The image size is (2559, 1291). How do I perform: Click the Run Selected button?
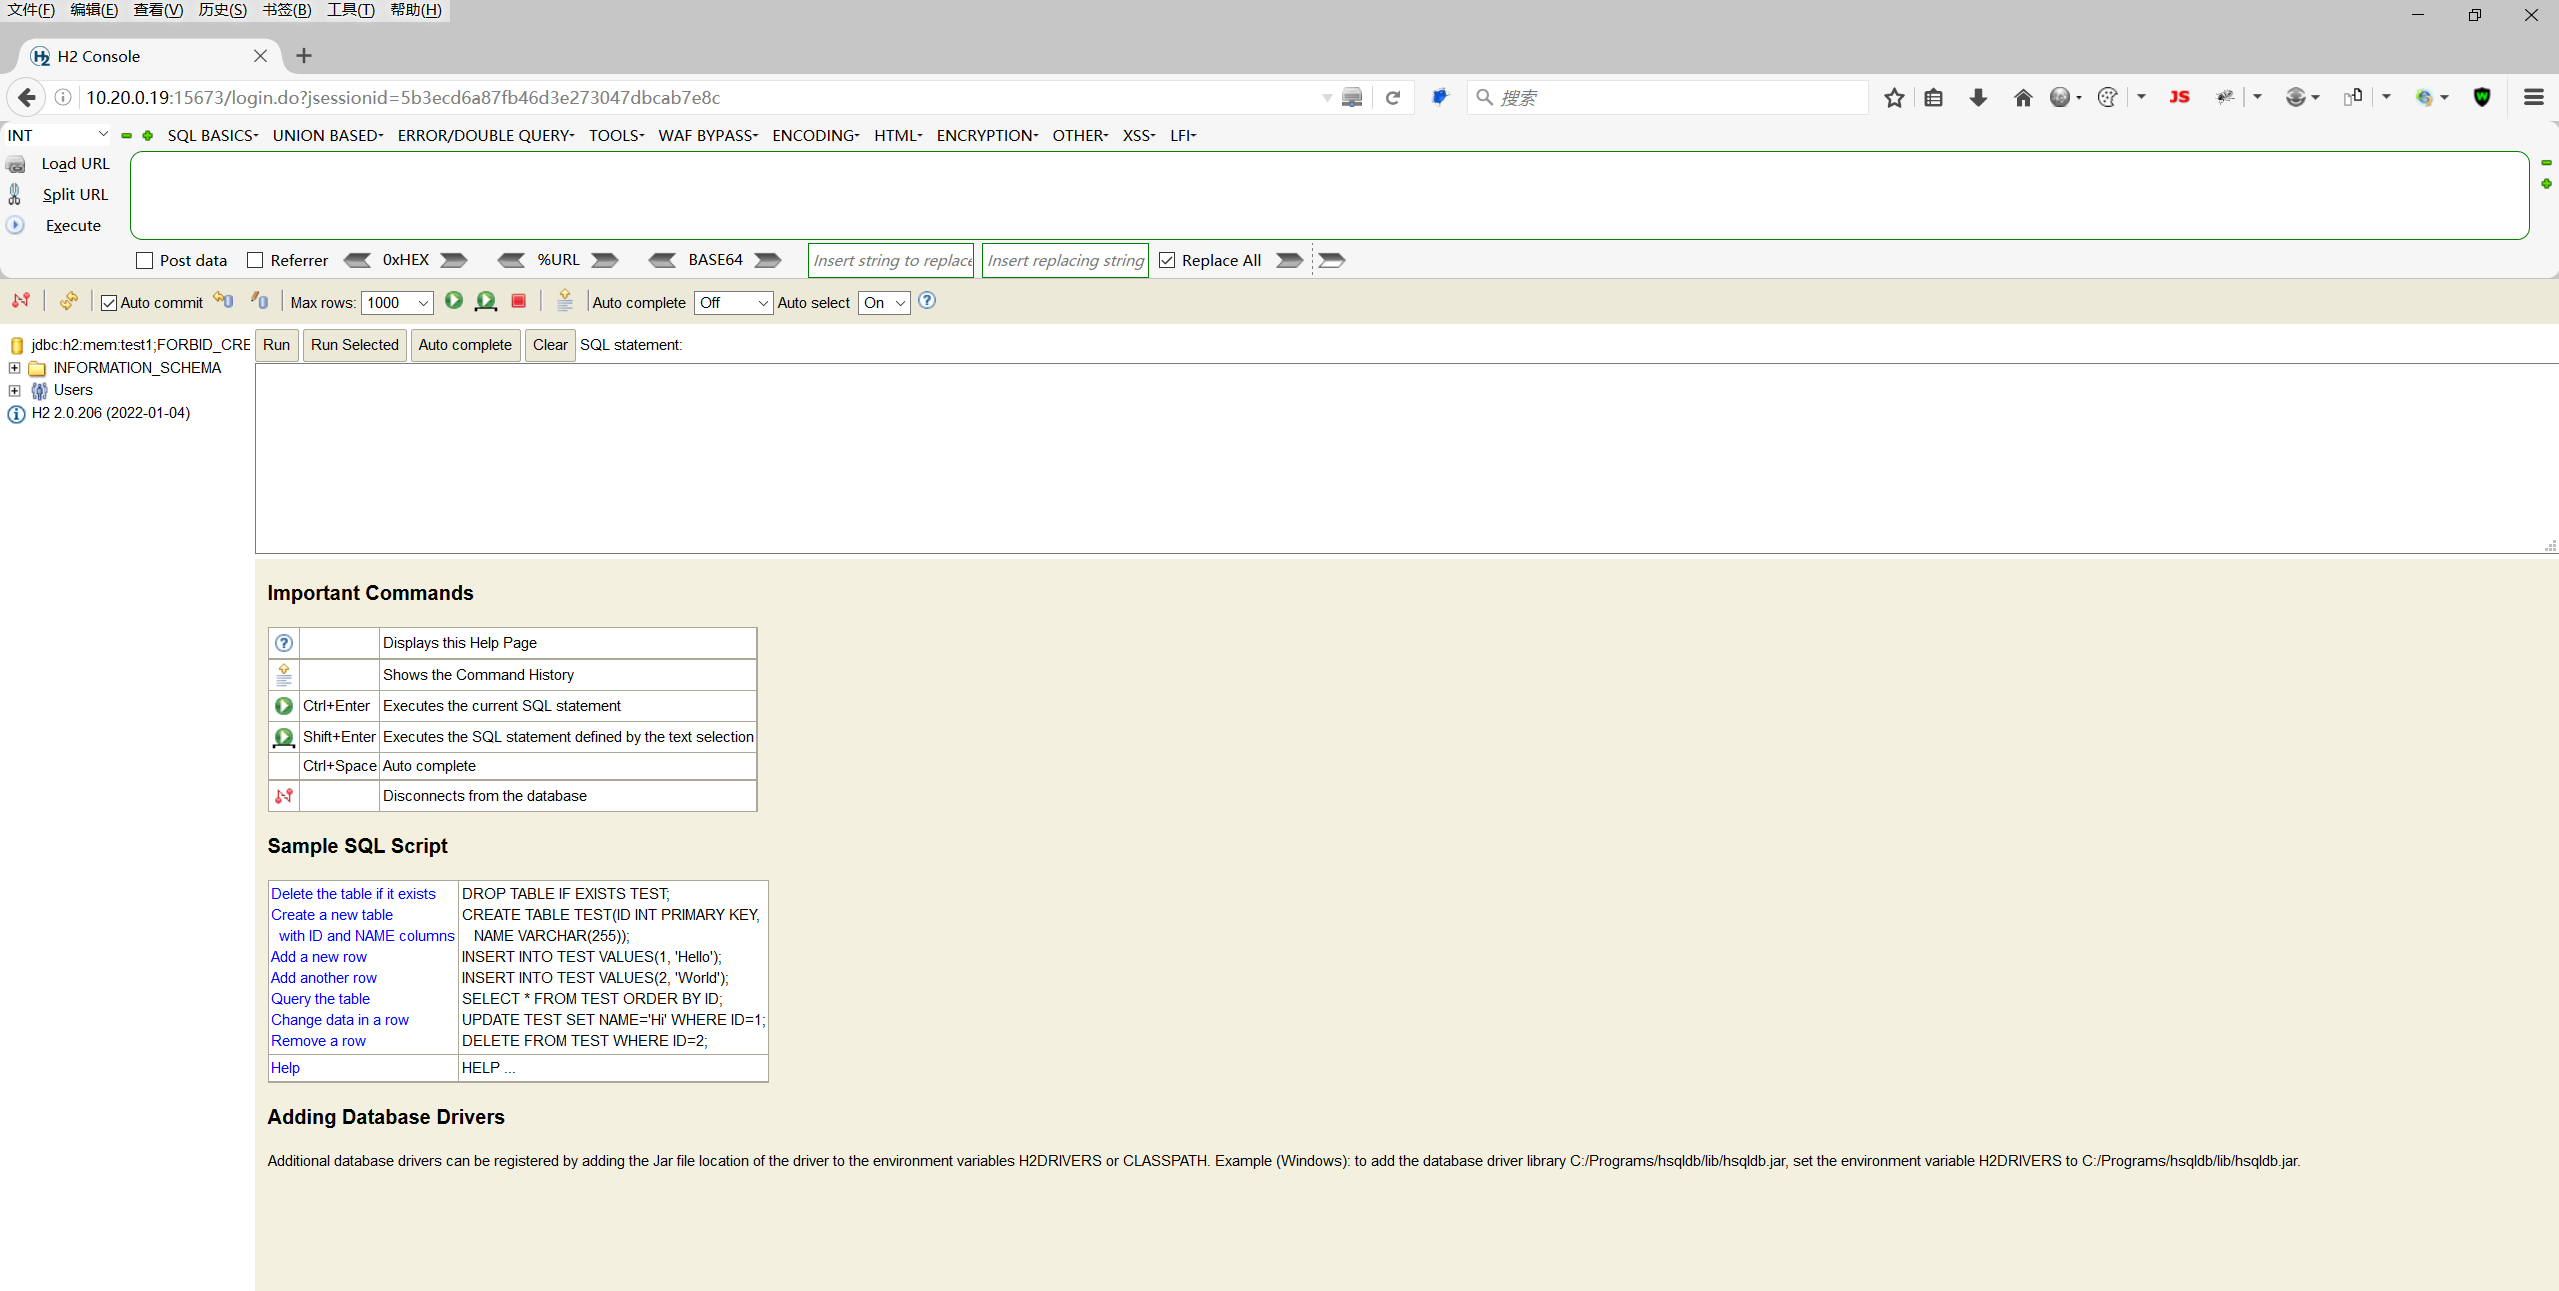point(354,345)
